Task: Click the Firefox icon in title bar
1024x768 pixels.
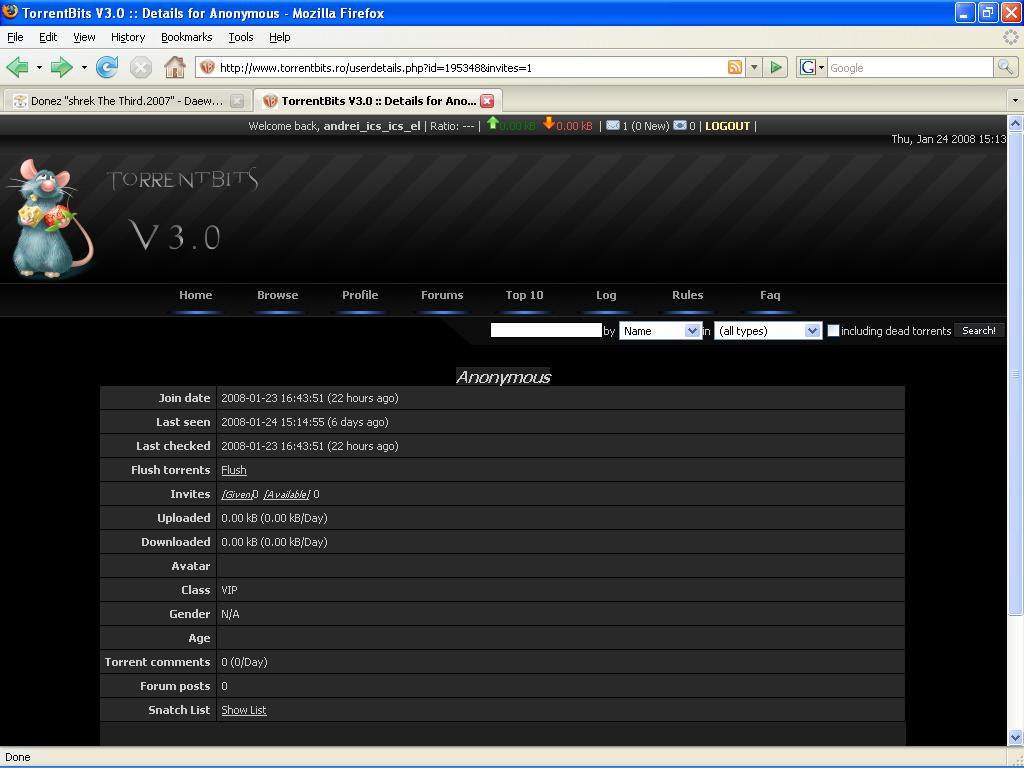Action: tap(10, 12)
